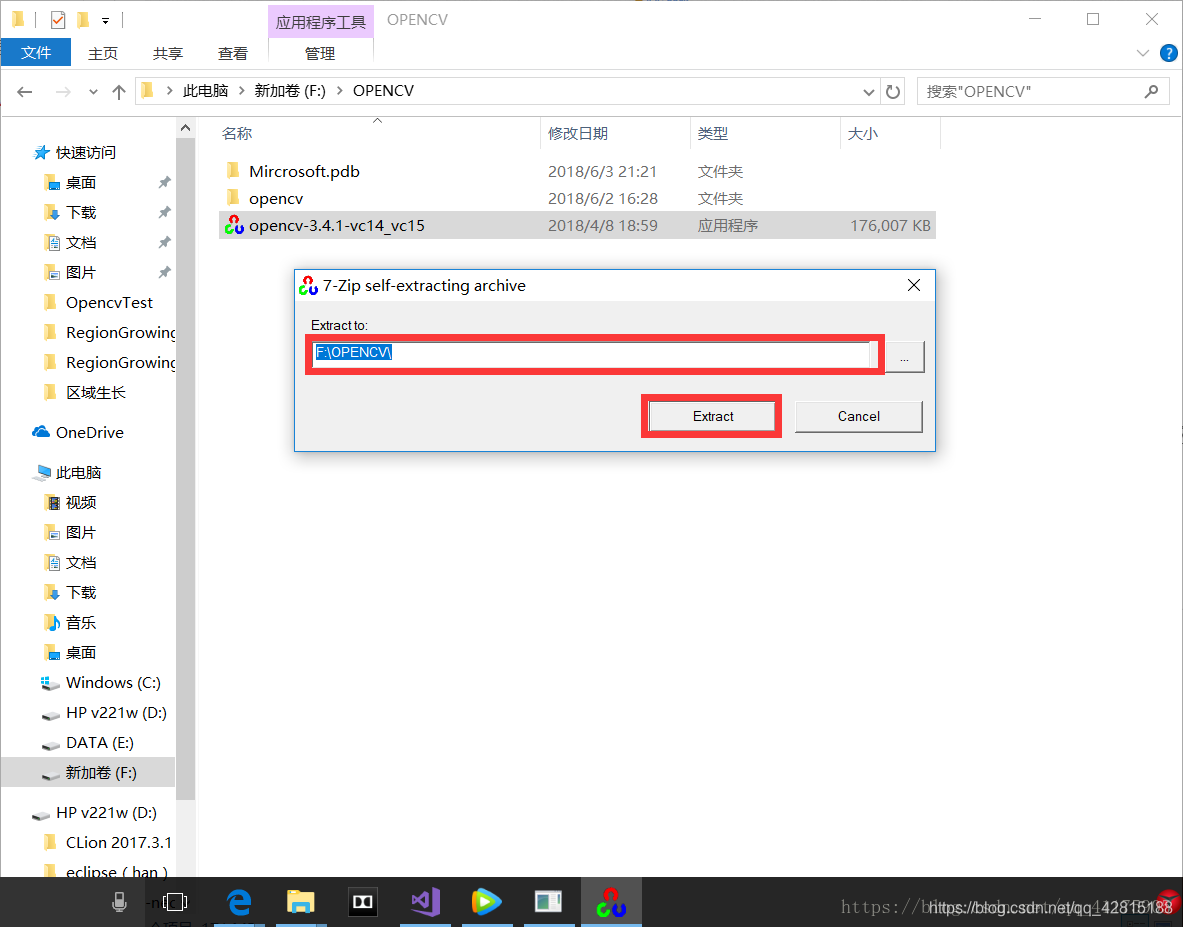Open the video player taskbar icon
The width and height of the screenshot is (1183, 927).
487,901
